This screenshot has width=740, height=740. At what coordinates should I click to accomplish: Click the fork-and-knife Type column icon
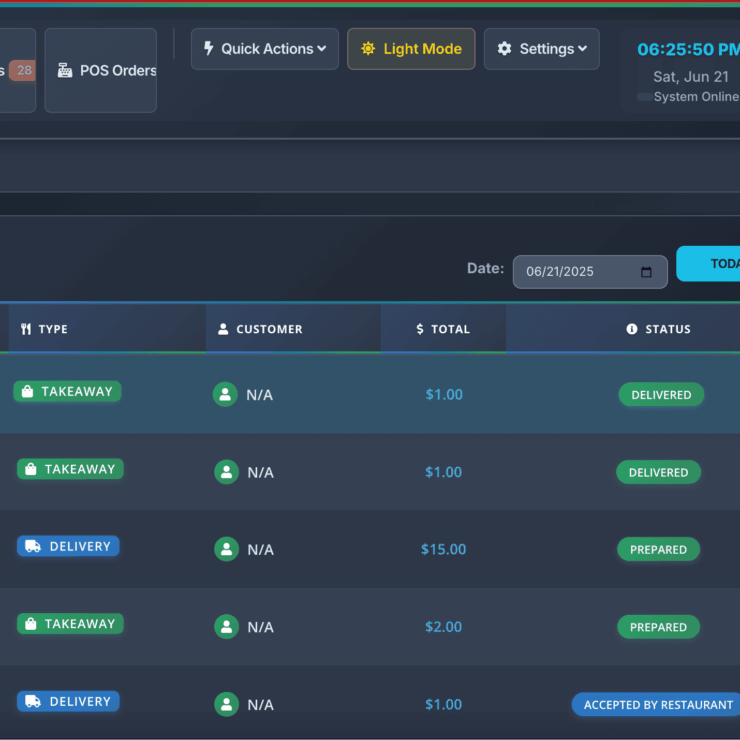click(26, 329)
